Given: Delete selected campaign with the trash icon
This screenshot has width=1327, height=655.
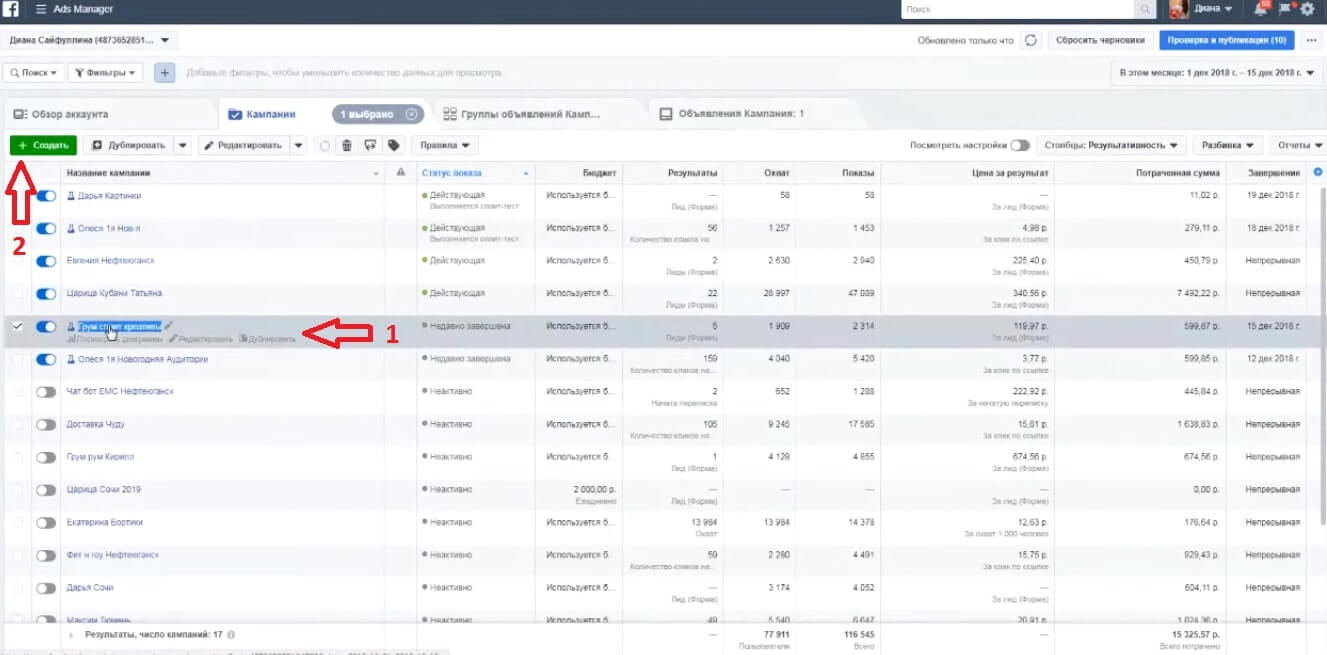Looking at the screenshot, I should (x=347, y=145).
